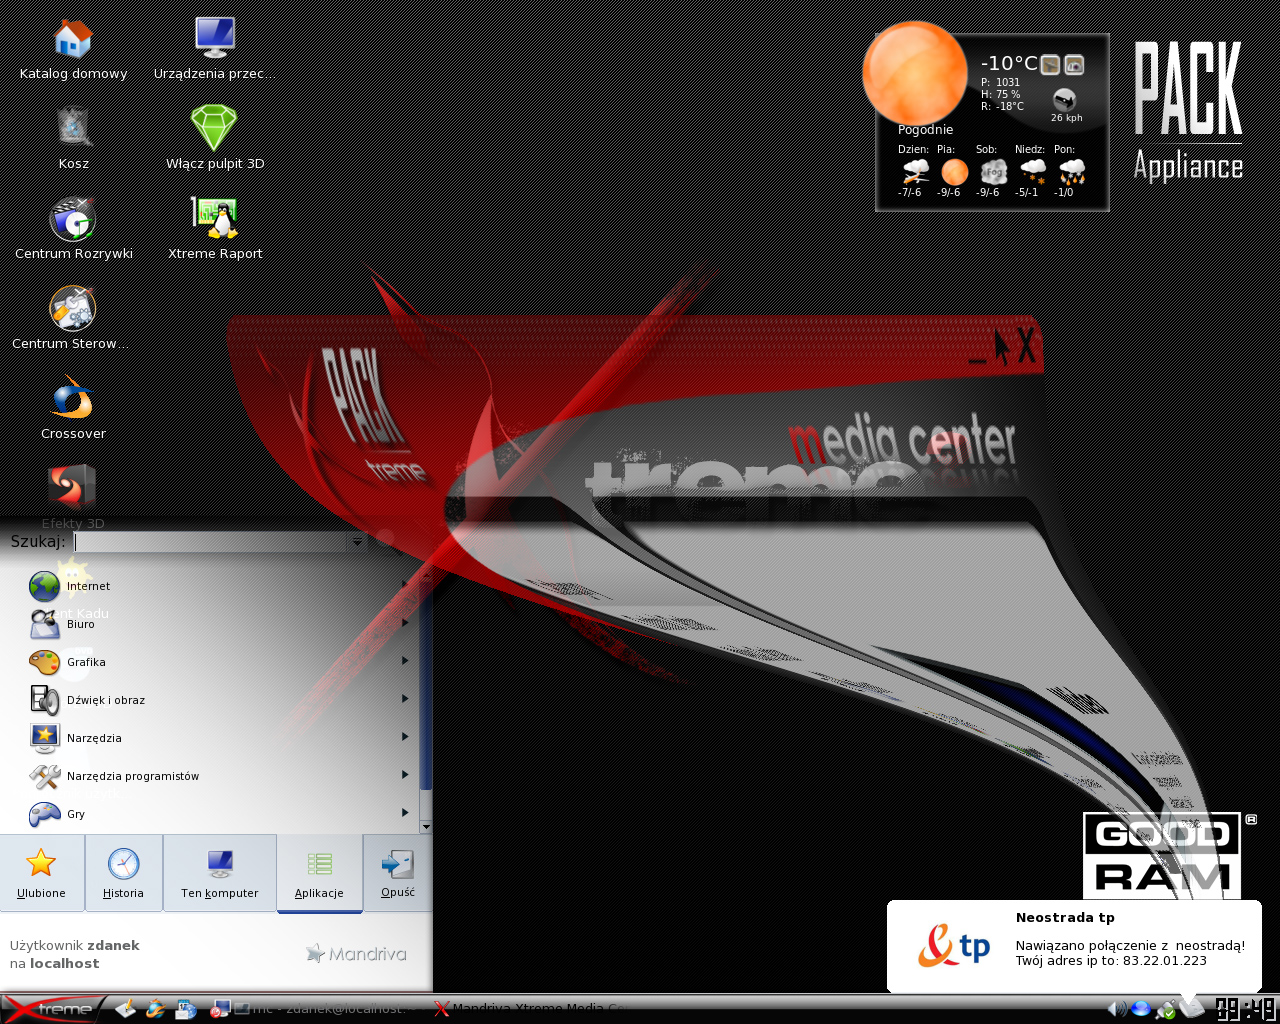Select the Saturday (Sob) fog forecast icon

(x=993, y=172)
